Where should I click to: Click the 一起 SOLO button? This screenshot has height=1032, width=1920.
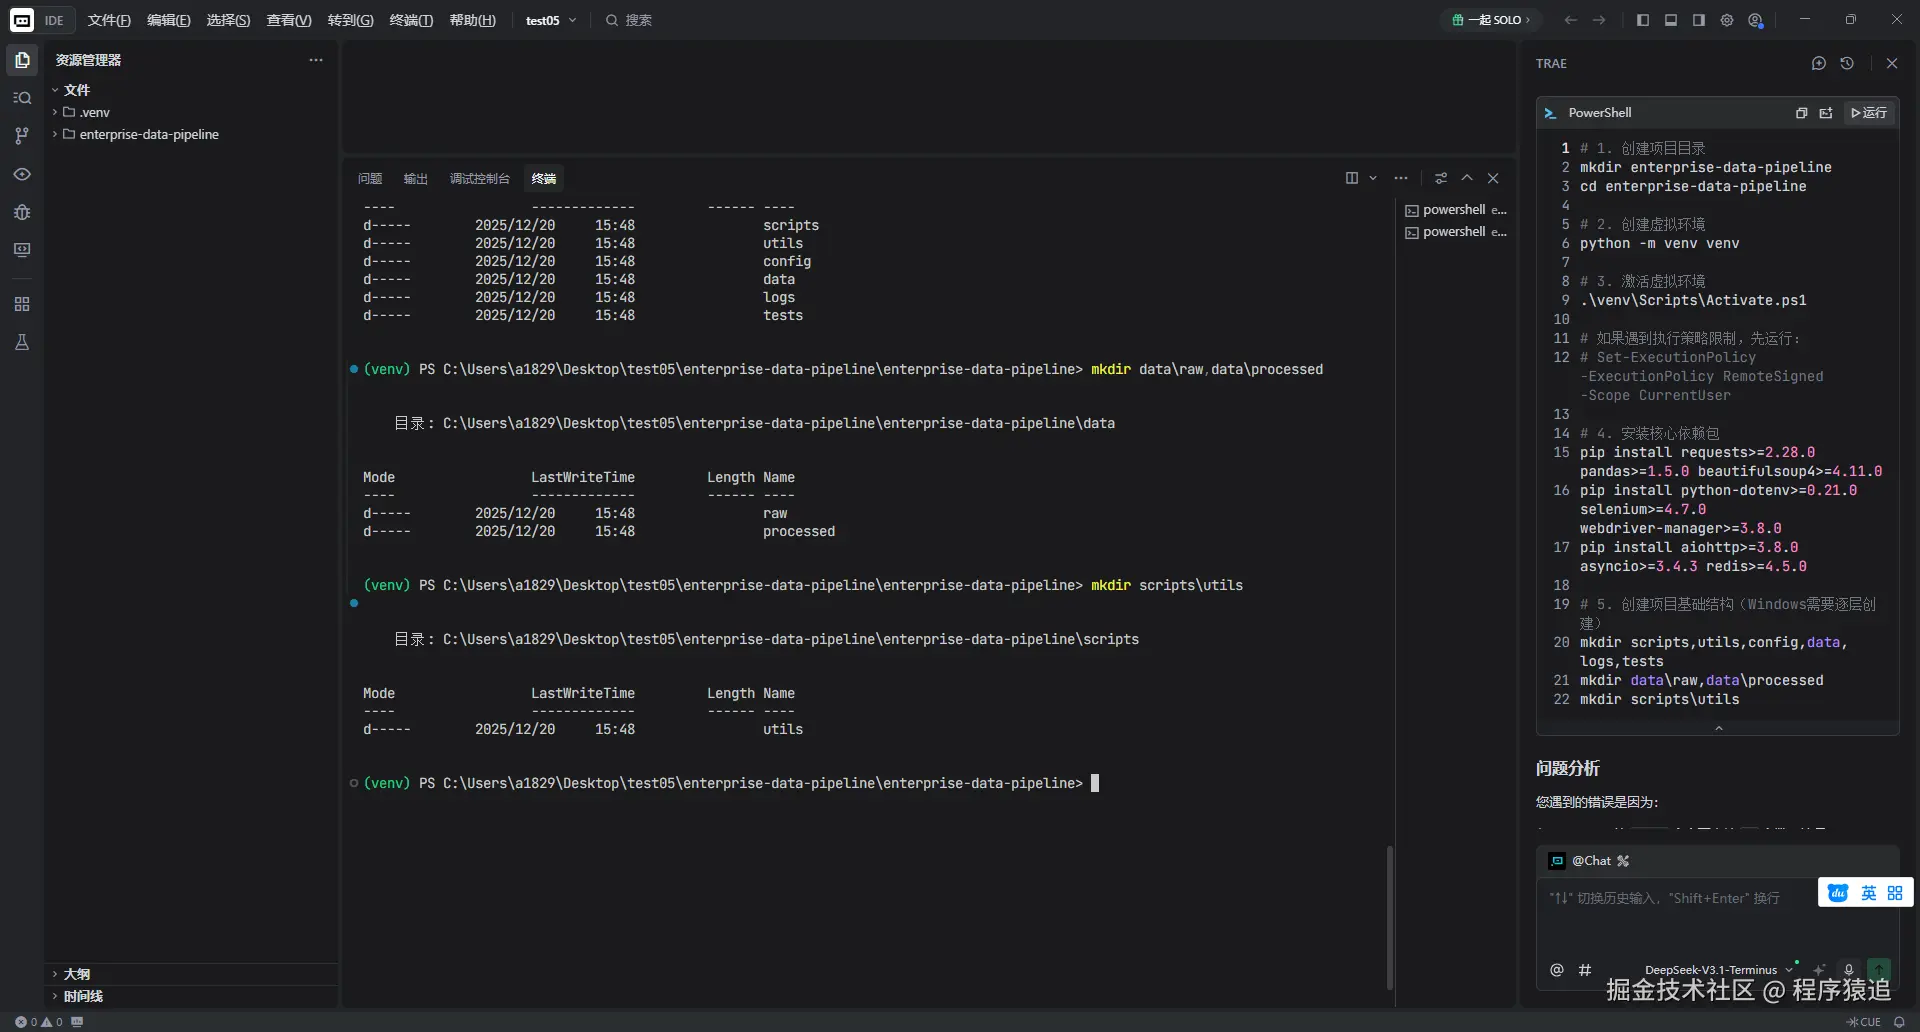[1491, 20]
